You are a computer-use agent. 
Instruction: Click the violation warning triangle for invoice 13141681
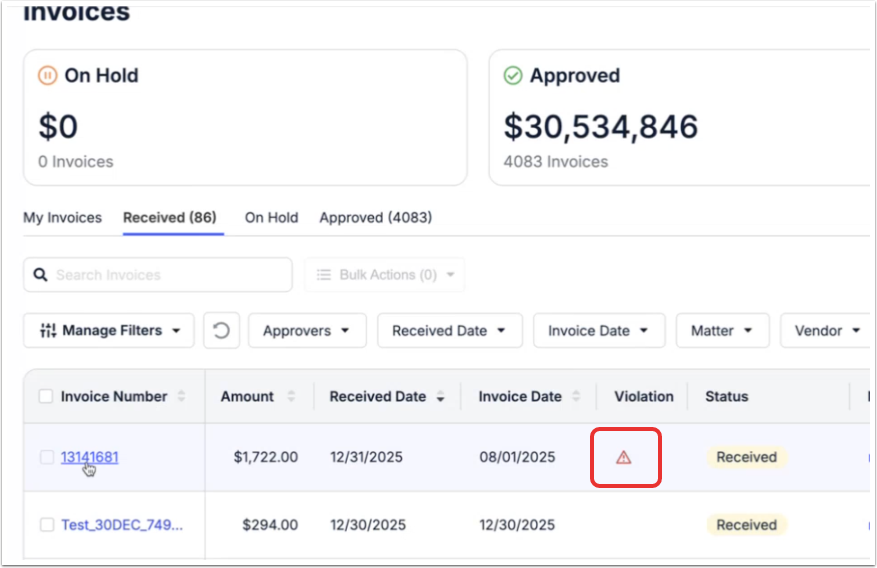(624, 457)
